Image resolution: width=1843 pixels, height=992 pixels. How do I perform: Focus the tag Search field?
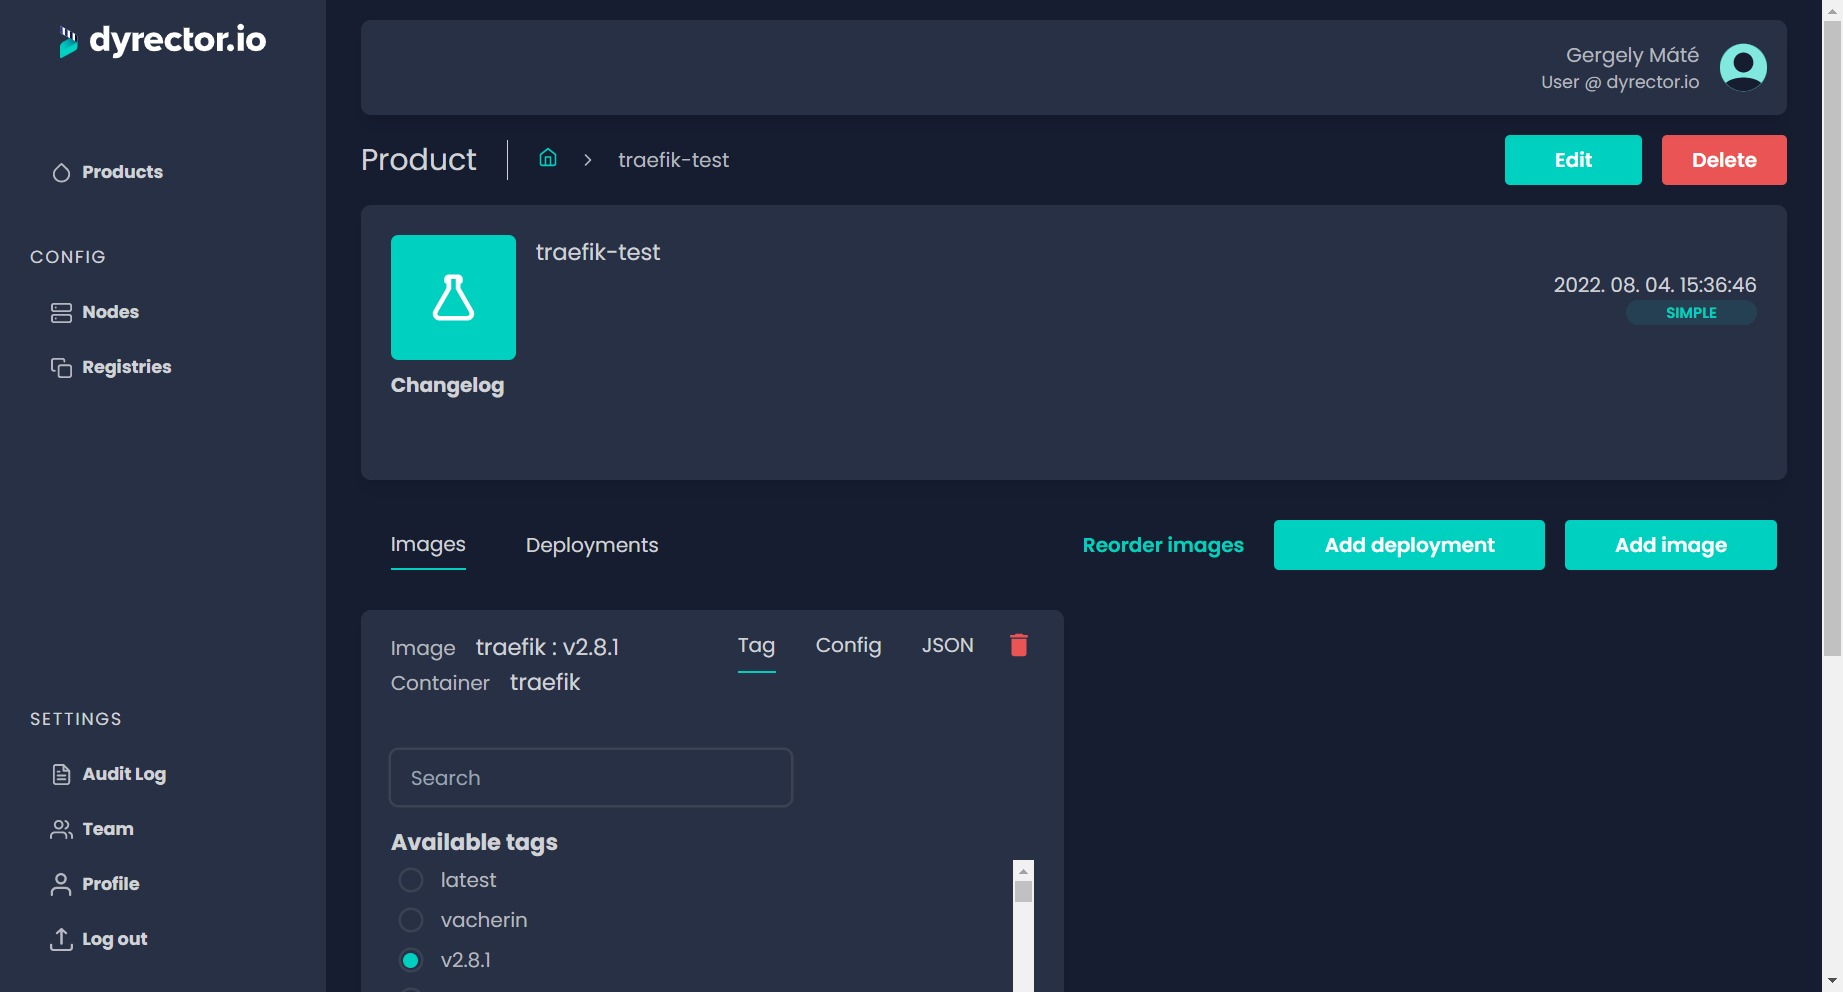pos(591,777)
